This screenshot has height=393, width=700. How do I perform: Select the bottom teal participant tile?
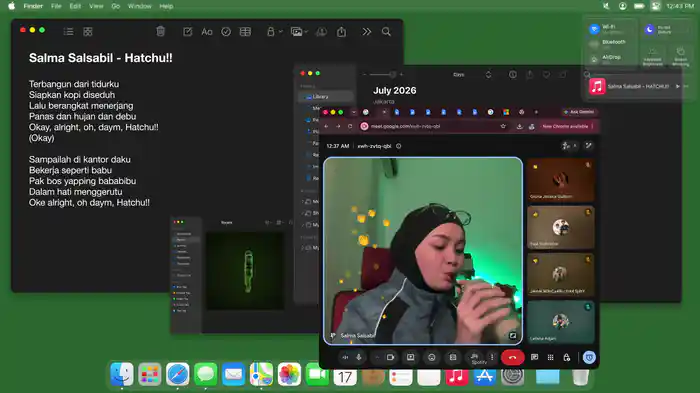coord(561,322)
